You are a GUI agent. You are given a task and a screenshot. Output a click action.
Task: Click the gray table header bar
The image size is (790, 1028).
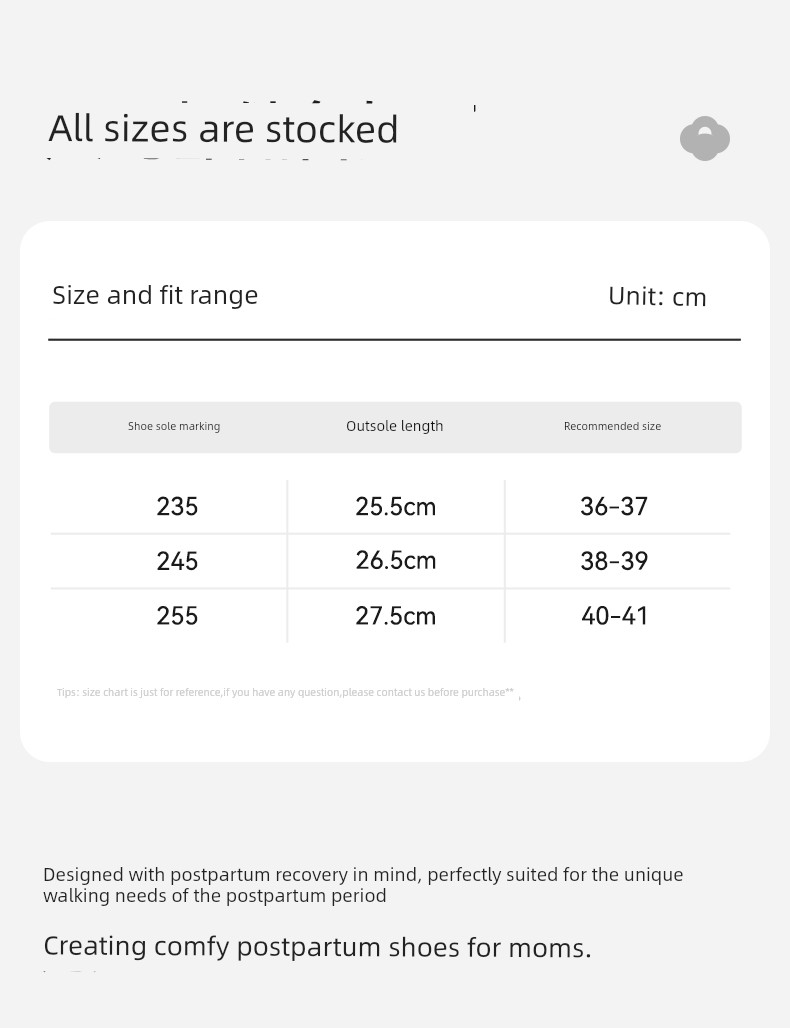[395, 427]
